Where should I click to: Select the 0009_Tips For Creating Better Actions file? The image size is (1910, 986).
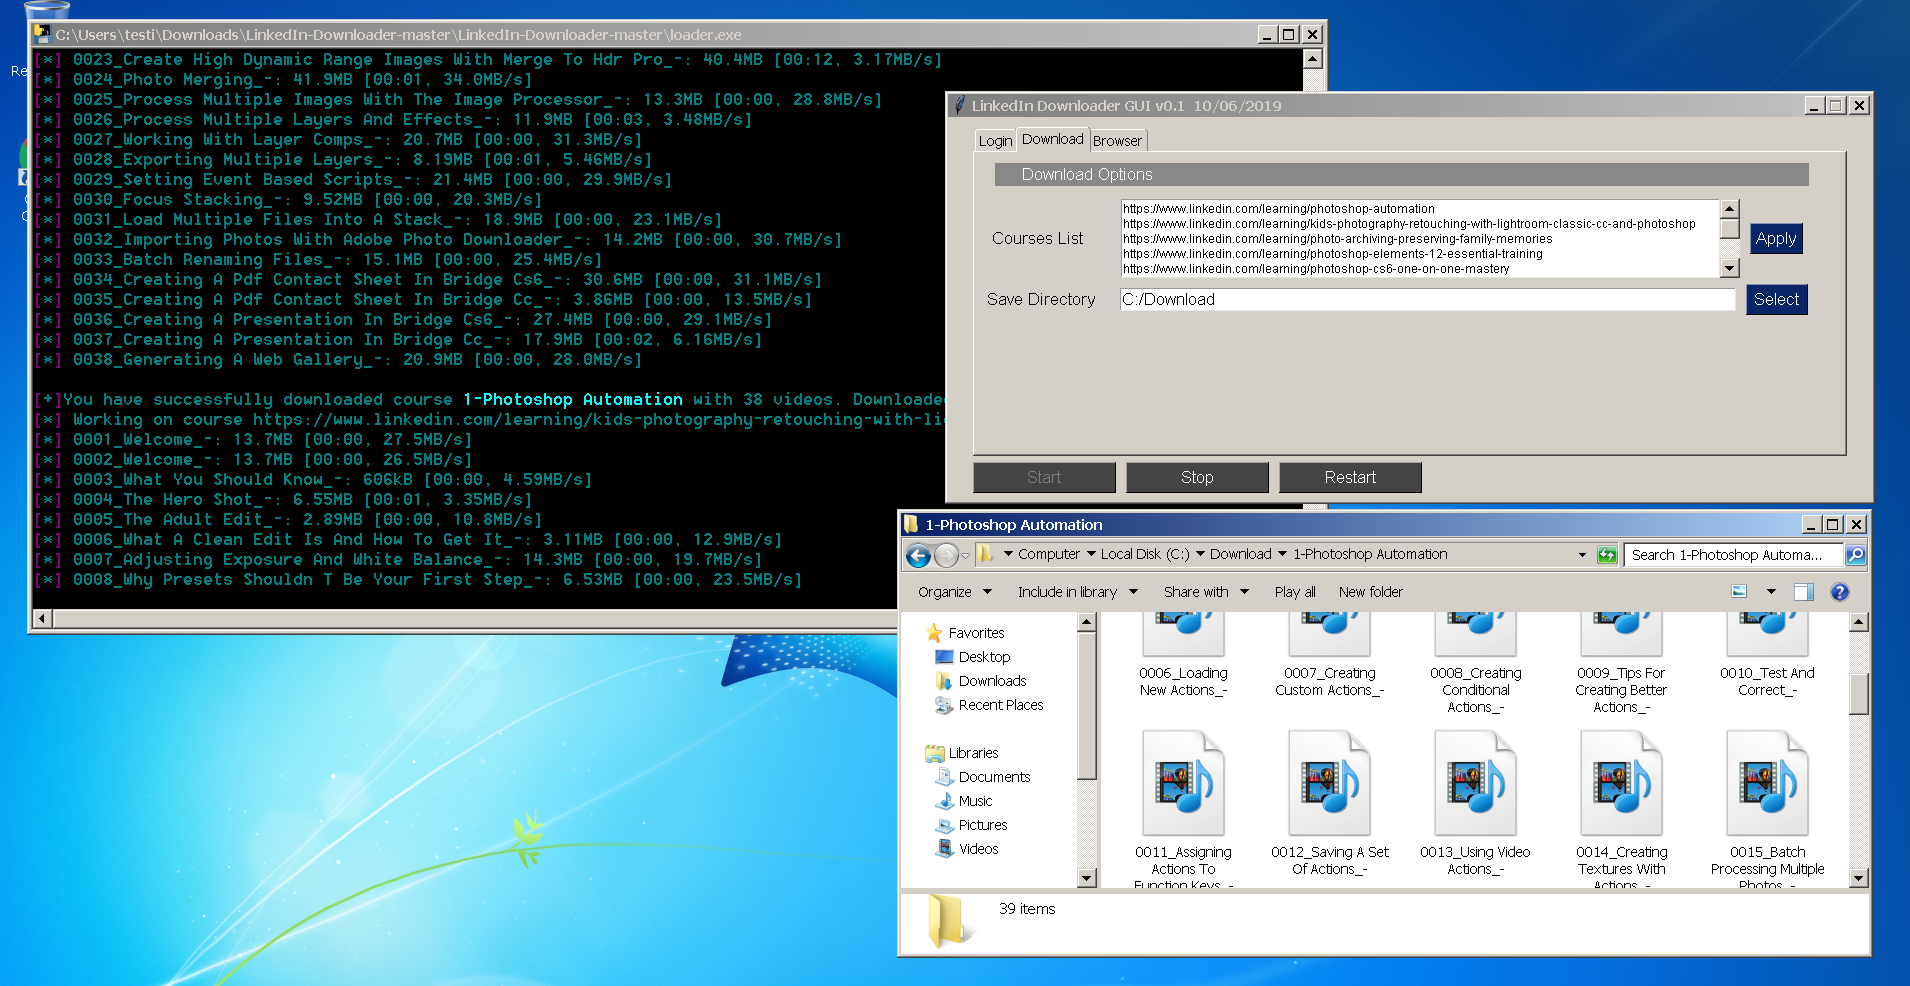(1621, 664)
